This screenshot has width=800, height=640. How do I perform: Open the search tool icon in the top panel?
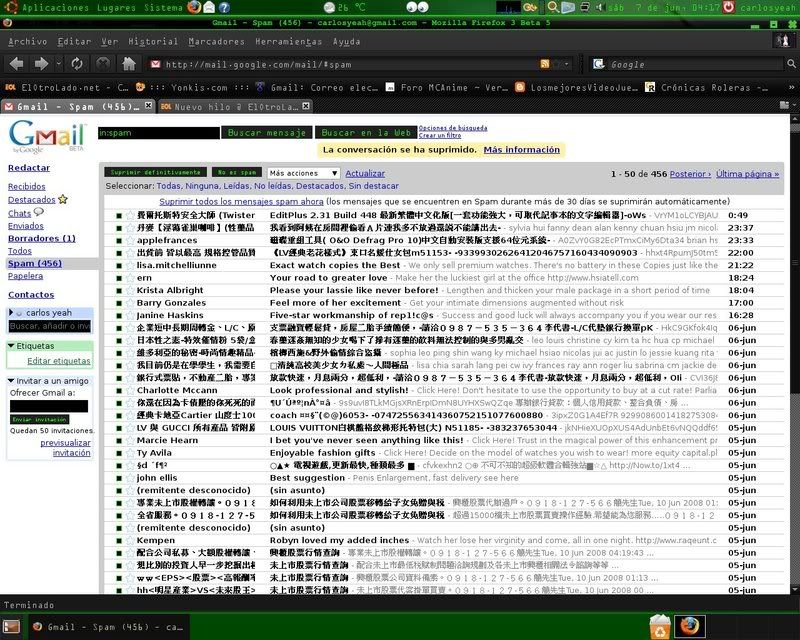pyautogui.click(x=553, y=7)
